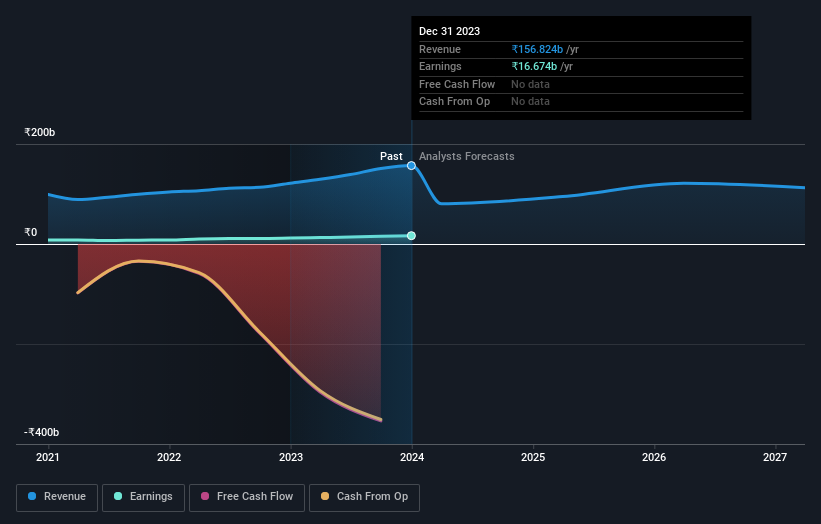The height and width of the screenshot is (524, 821).
Task: Click the tooltip Earnings row label
Action: [440, 66]
